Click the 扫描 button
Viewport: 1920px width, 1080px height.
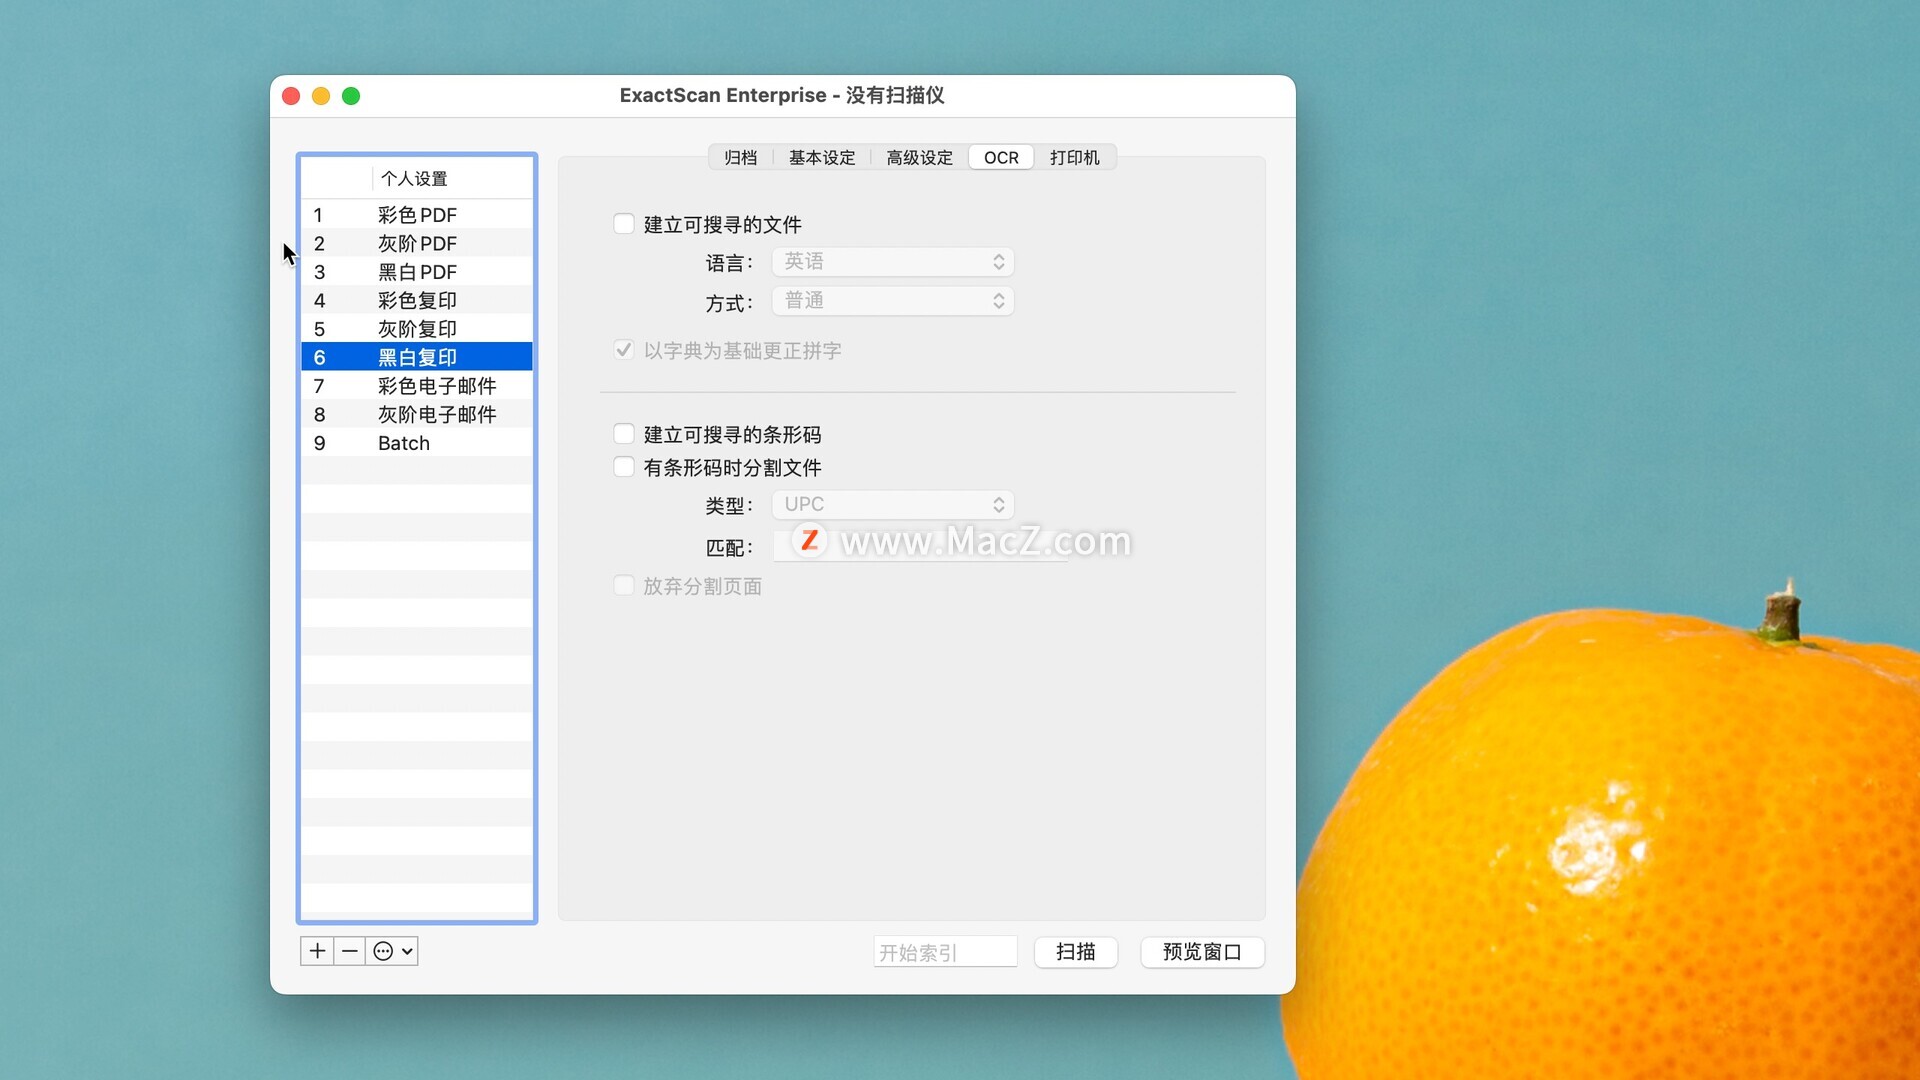(x=1076, y=952)
